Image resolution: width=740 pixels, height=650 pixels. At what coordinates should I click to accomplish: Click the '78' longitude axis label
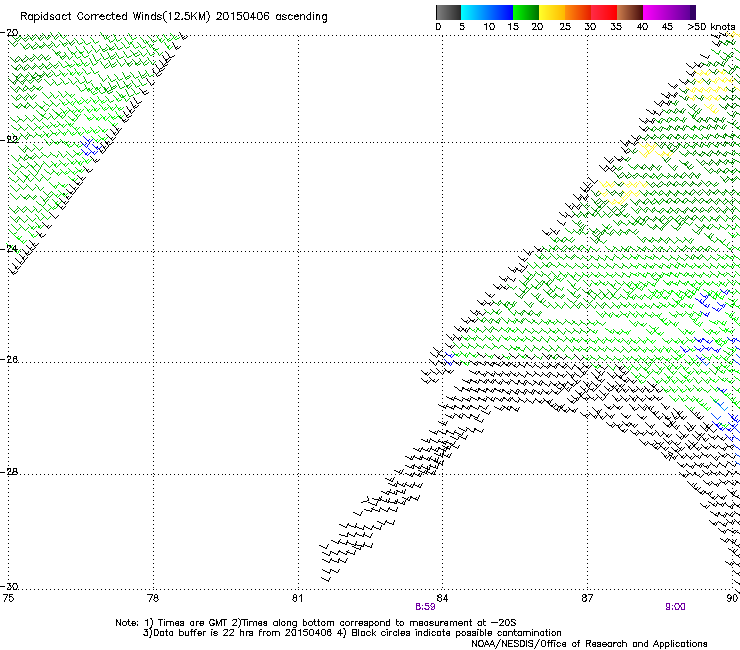pos(153,598)
